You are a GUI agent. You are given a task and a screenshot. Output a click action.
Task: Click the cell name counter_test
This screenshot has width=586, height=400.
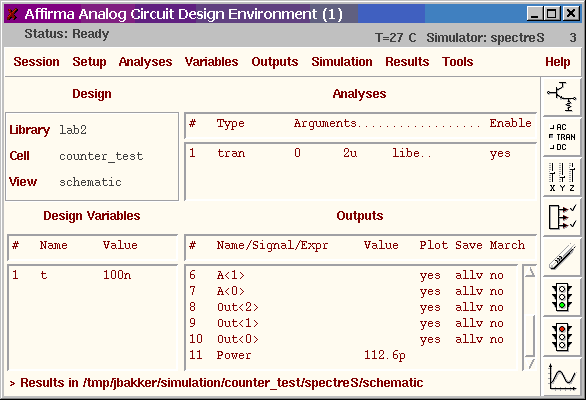click(x=101, y=156)
